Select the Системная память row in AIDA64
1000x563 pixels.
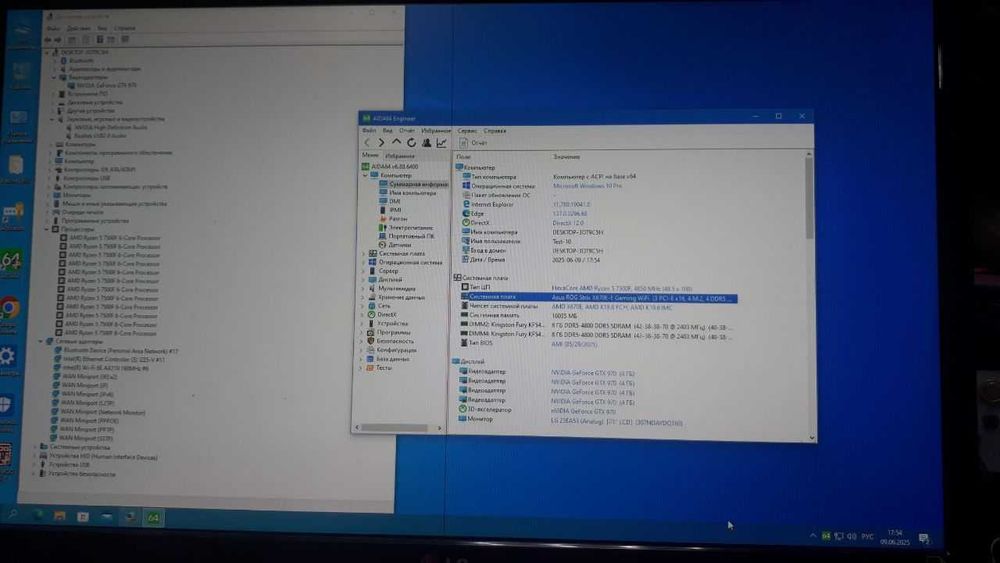[518, 316]
